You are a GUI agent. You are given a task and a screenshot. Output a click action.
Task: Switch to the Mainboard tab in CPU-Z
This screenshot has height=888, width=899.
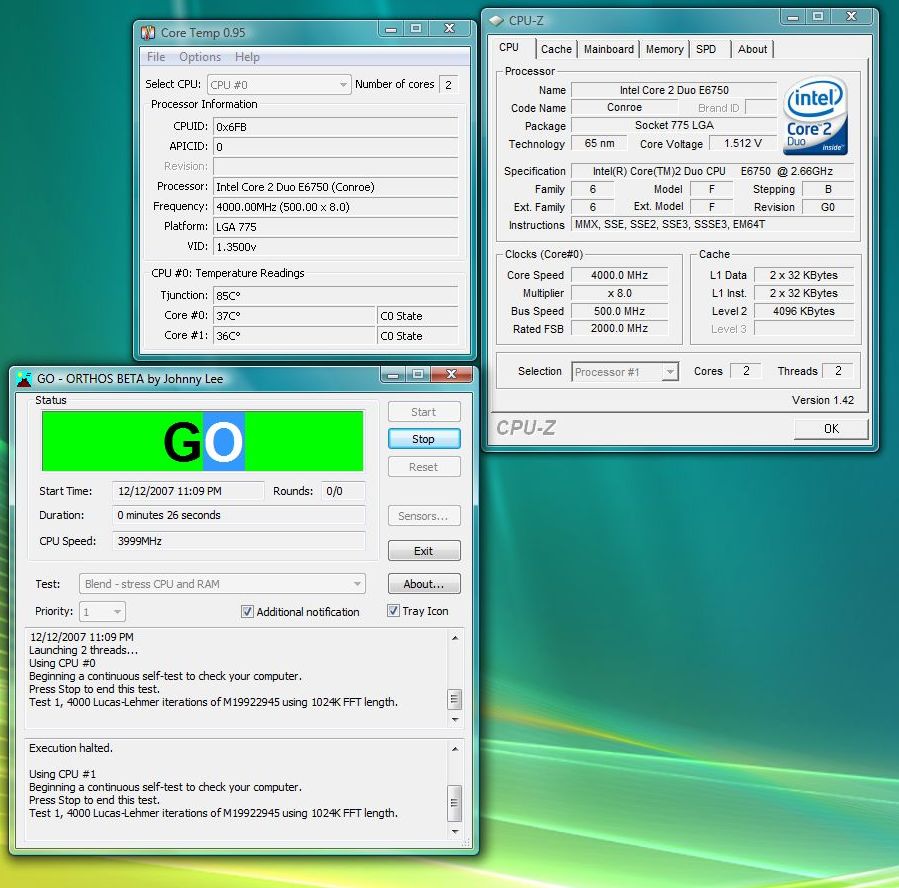[609, 49]
